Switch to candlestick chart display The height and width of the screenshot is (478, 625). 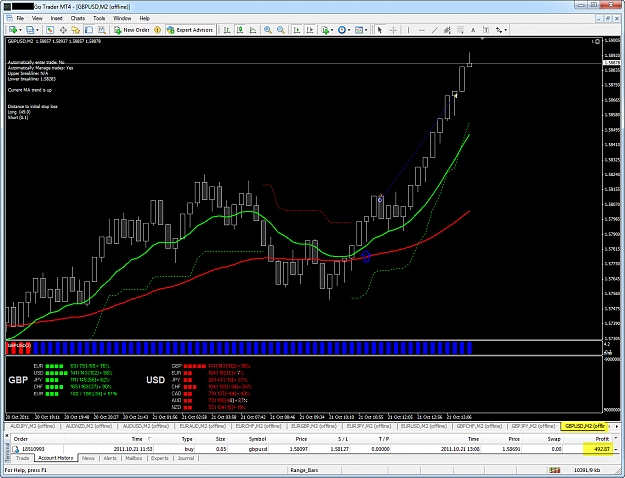(240, 30)
